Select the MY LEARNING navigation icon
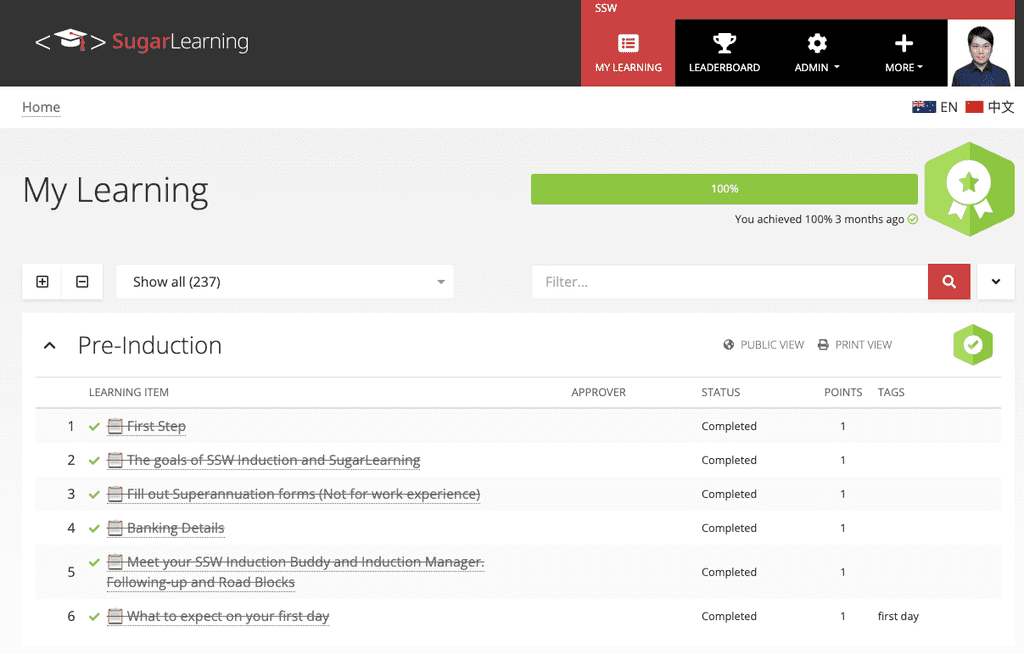Screen dimensions: 1024x654 coord(627,46)
